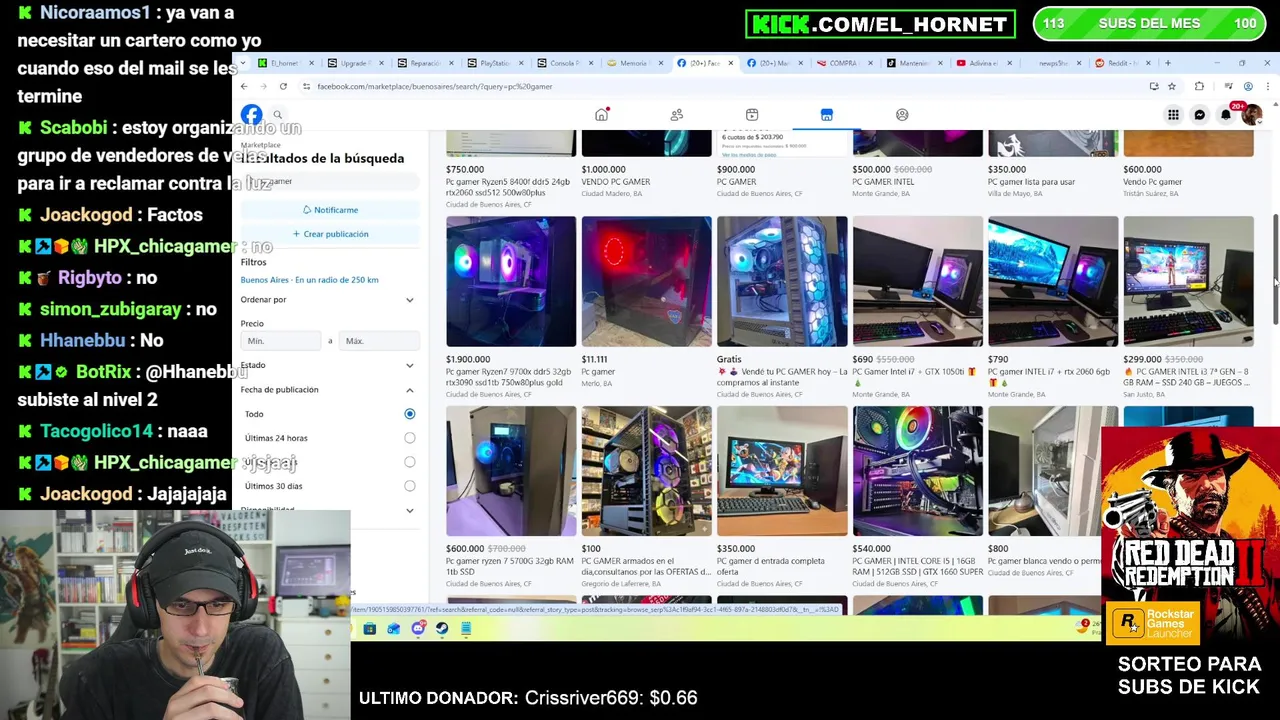Open Steam icon in the taskbar
Image resolution: width=1280 pixels, height=720 pixels.
pyautogui.click(x=442, y=628)
